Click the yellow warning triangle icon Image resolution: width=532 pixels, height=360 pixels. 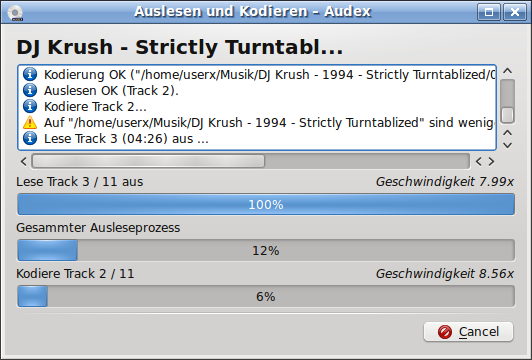[30, 122]
